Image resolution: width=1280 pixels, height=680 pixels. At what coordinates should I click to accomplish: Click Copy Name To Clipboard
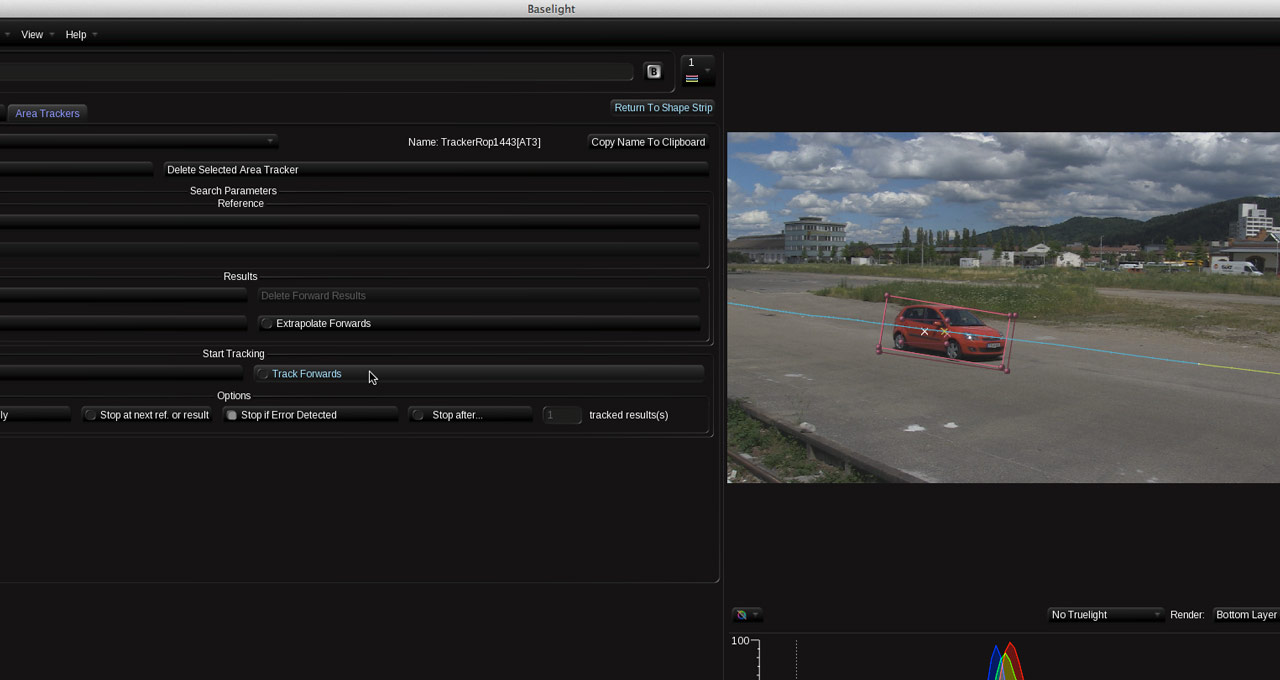(648, 142)
